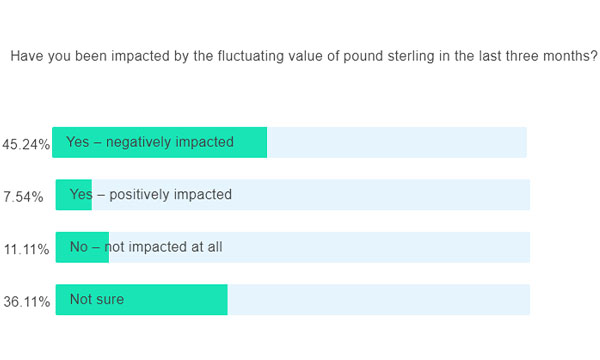Viewport: 600px width, 360px height.
Task: Click the word 'No' in the not impacted row
Action: pyautogui.click(x=79, y=247)
